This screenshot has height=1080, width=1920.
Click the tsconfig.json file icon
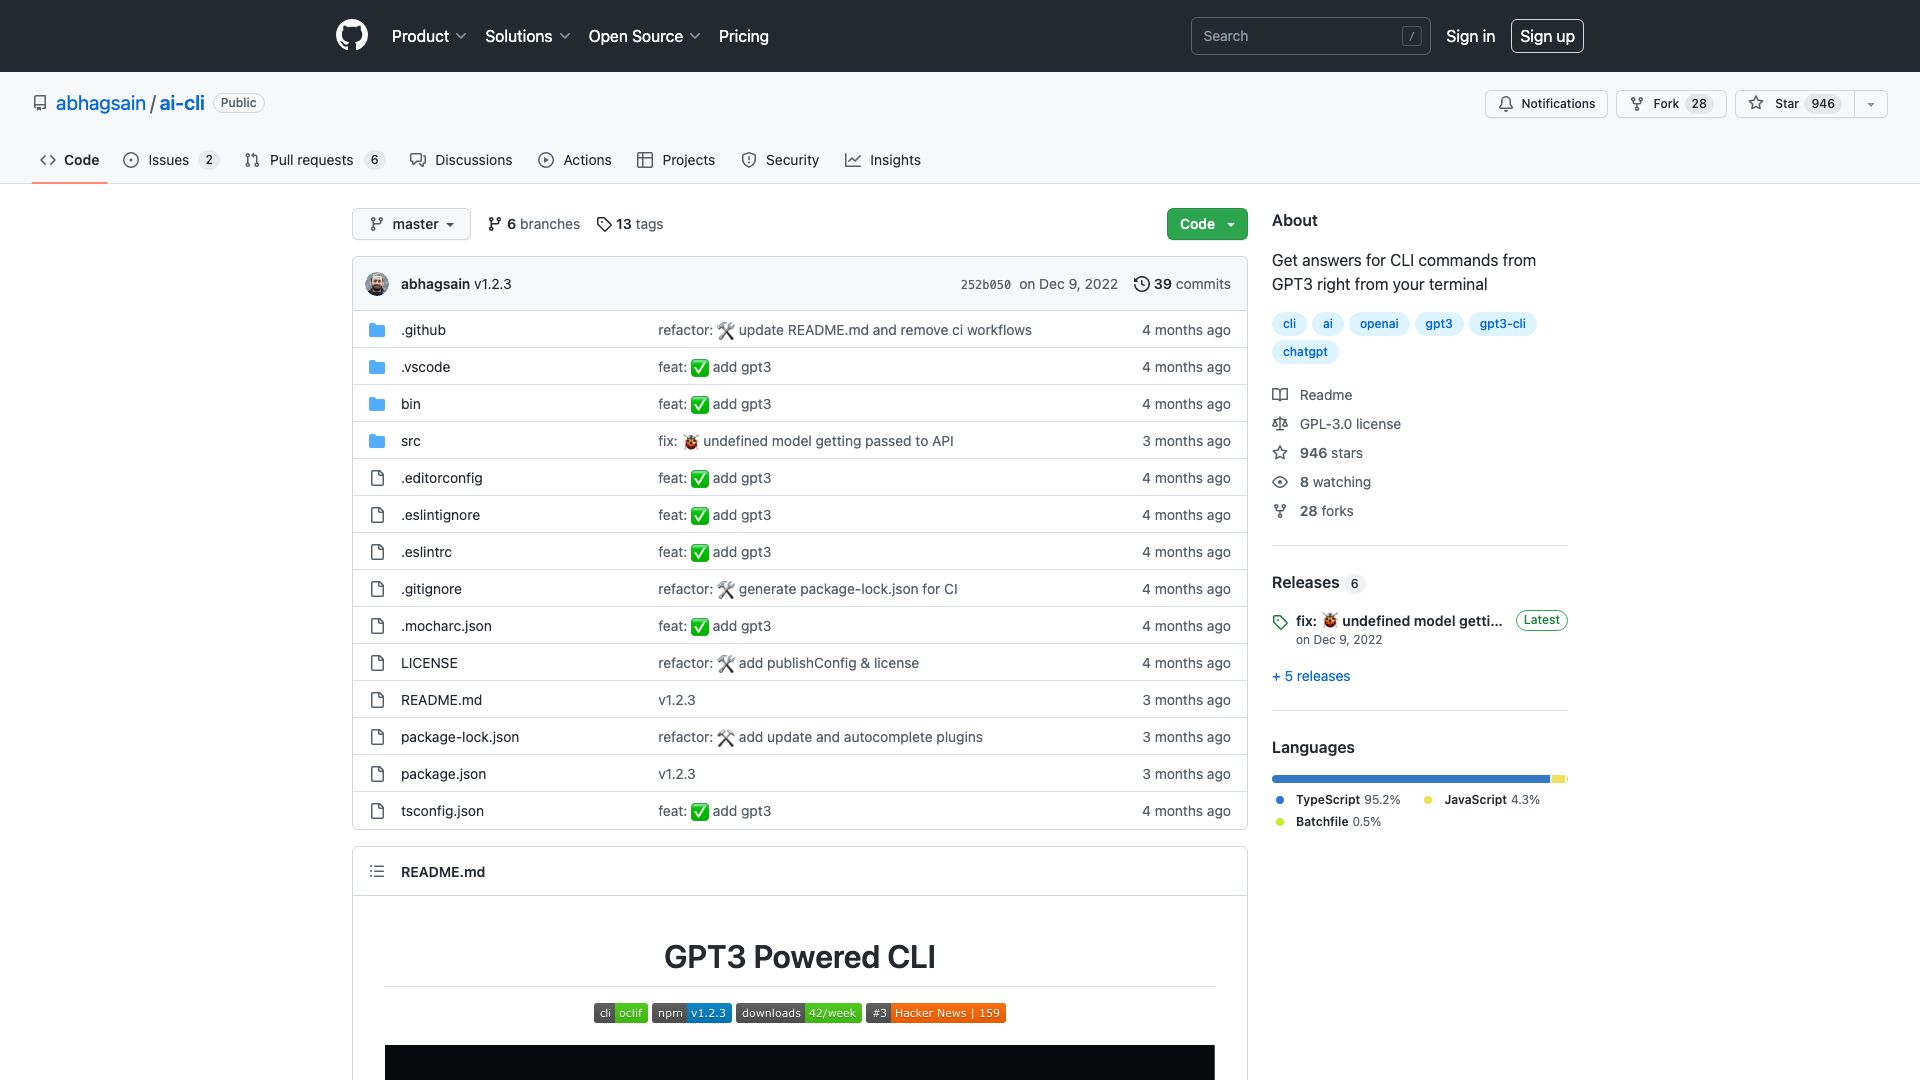point(377,811)
